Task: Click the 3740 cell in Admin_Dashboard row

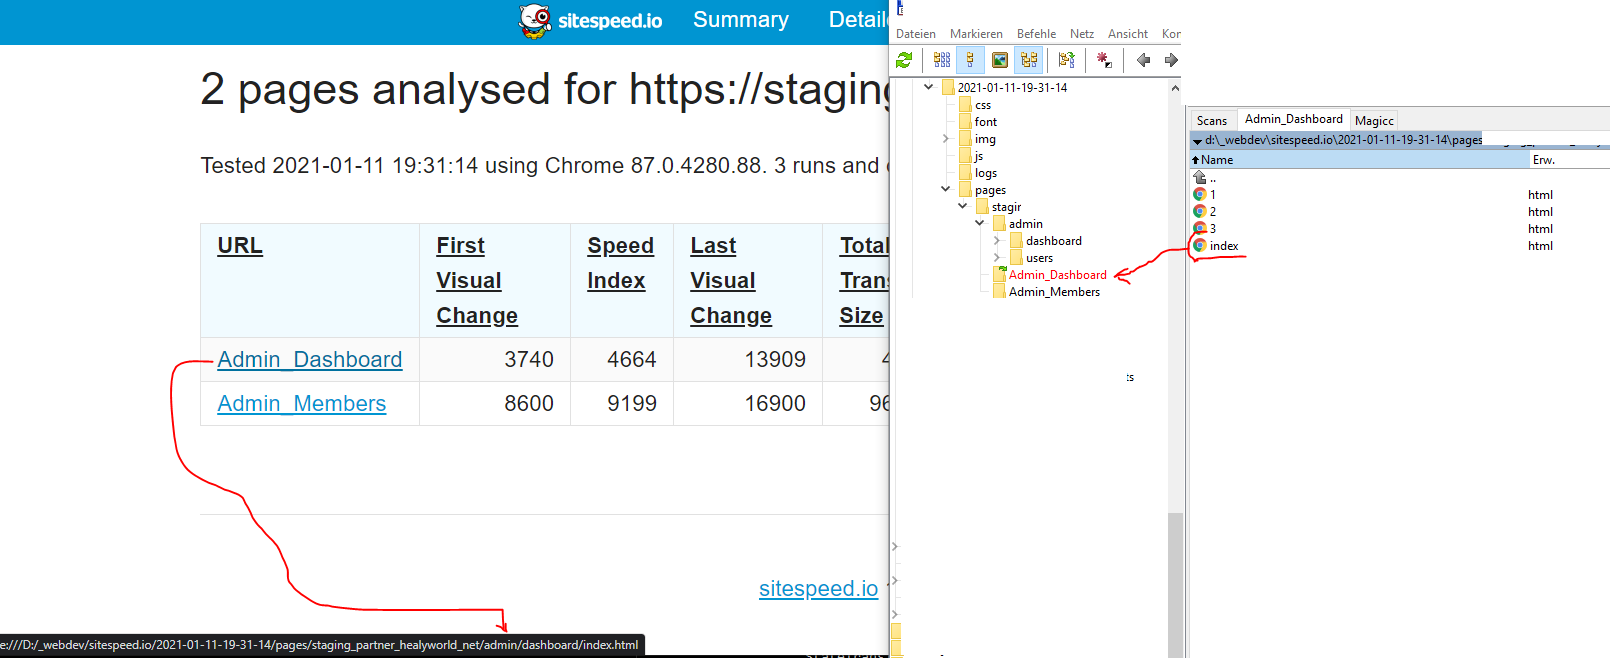Action: pyautogui.click(x=495, y=360)
